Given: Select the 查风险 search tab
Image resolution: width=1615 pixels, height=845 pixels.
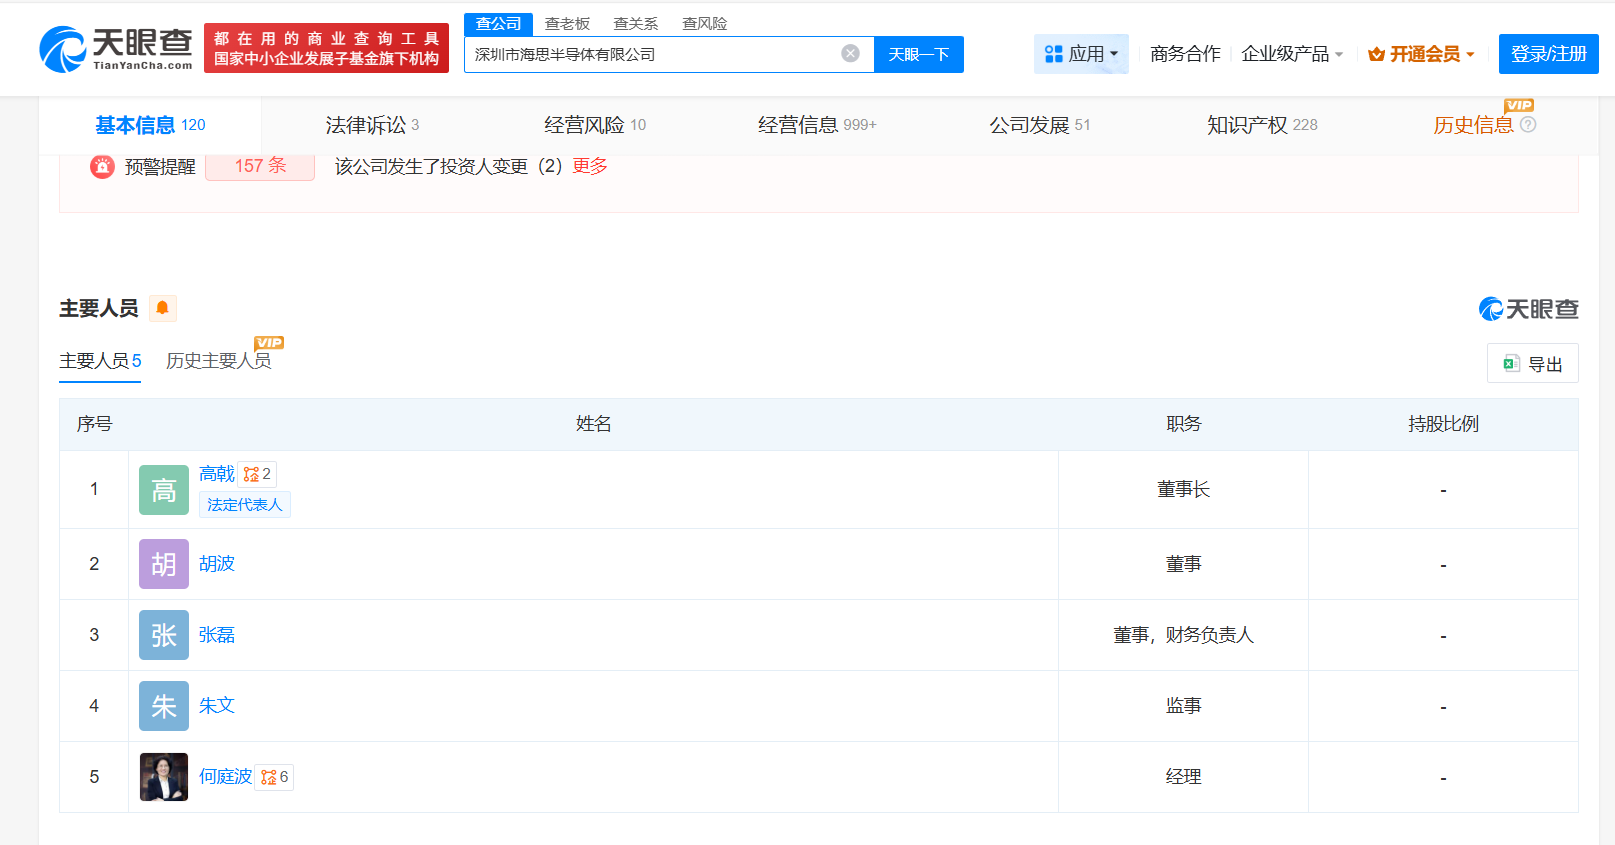Looking at the screenshot, I should pyautogui.click(x=704, y=24).
